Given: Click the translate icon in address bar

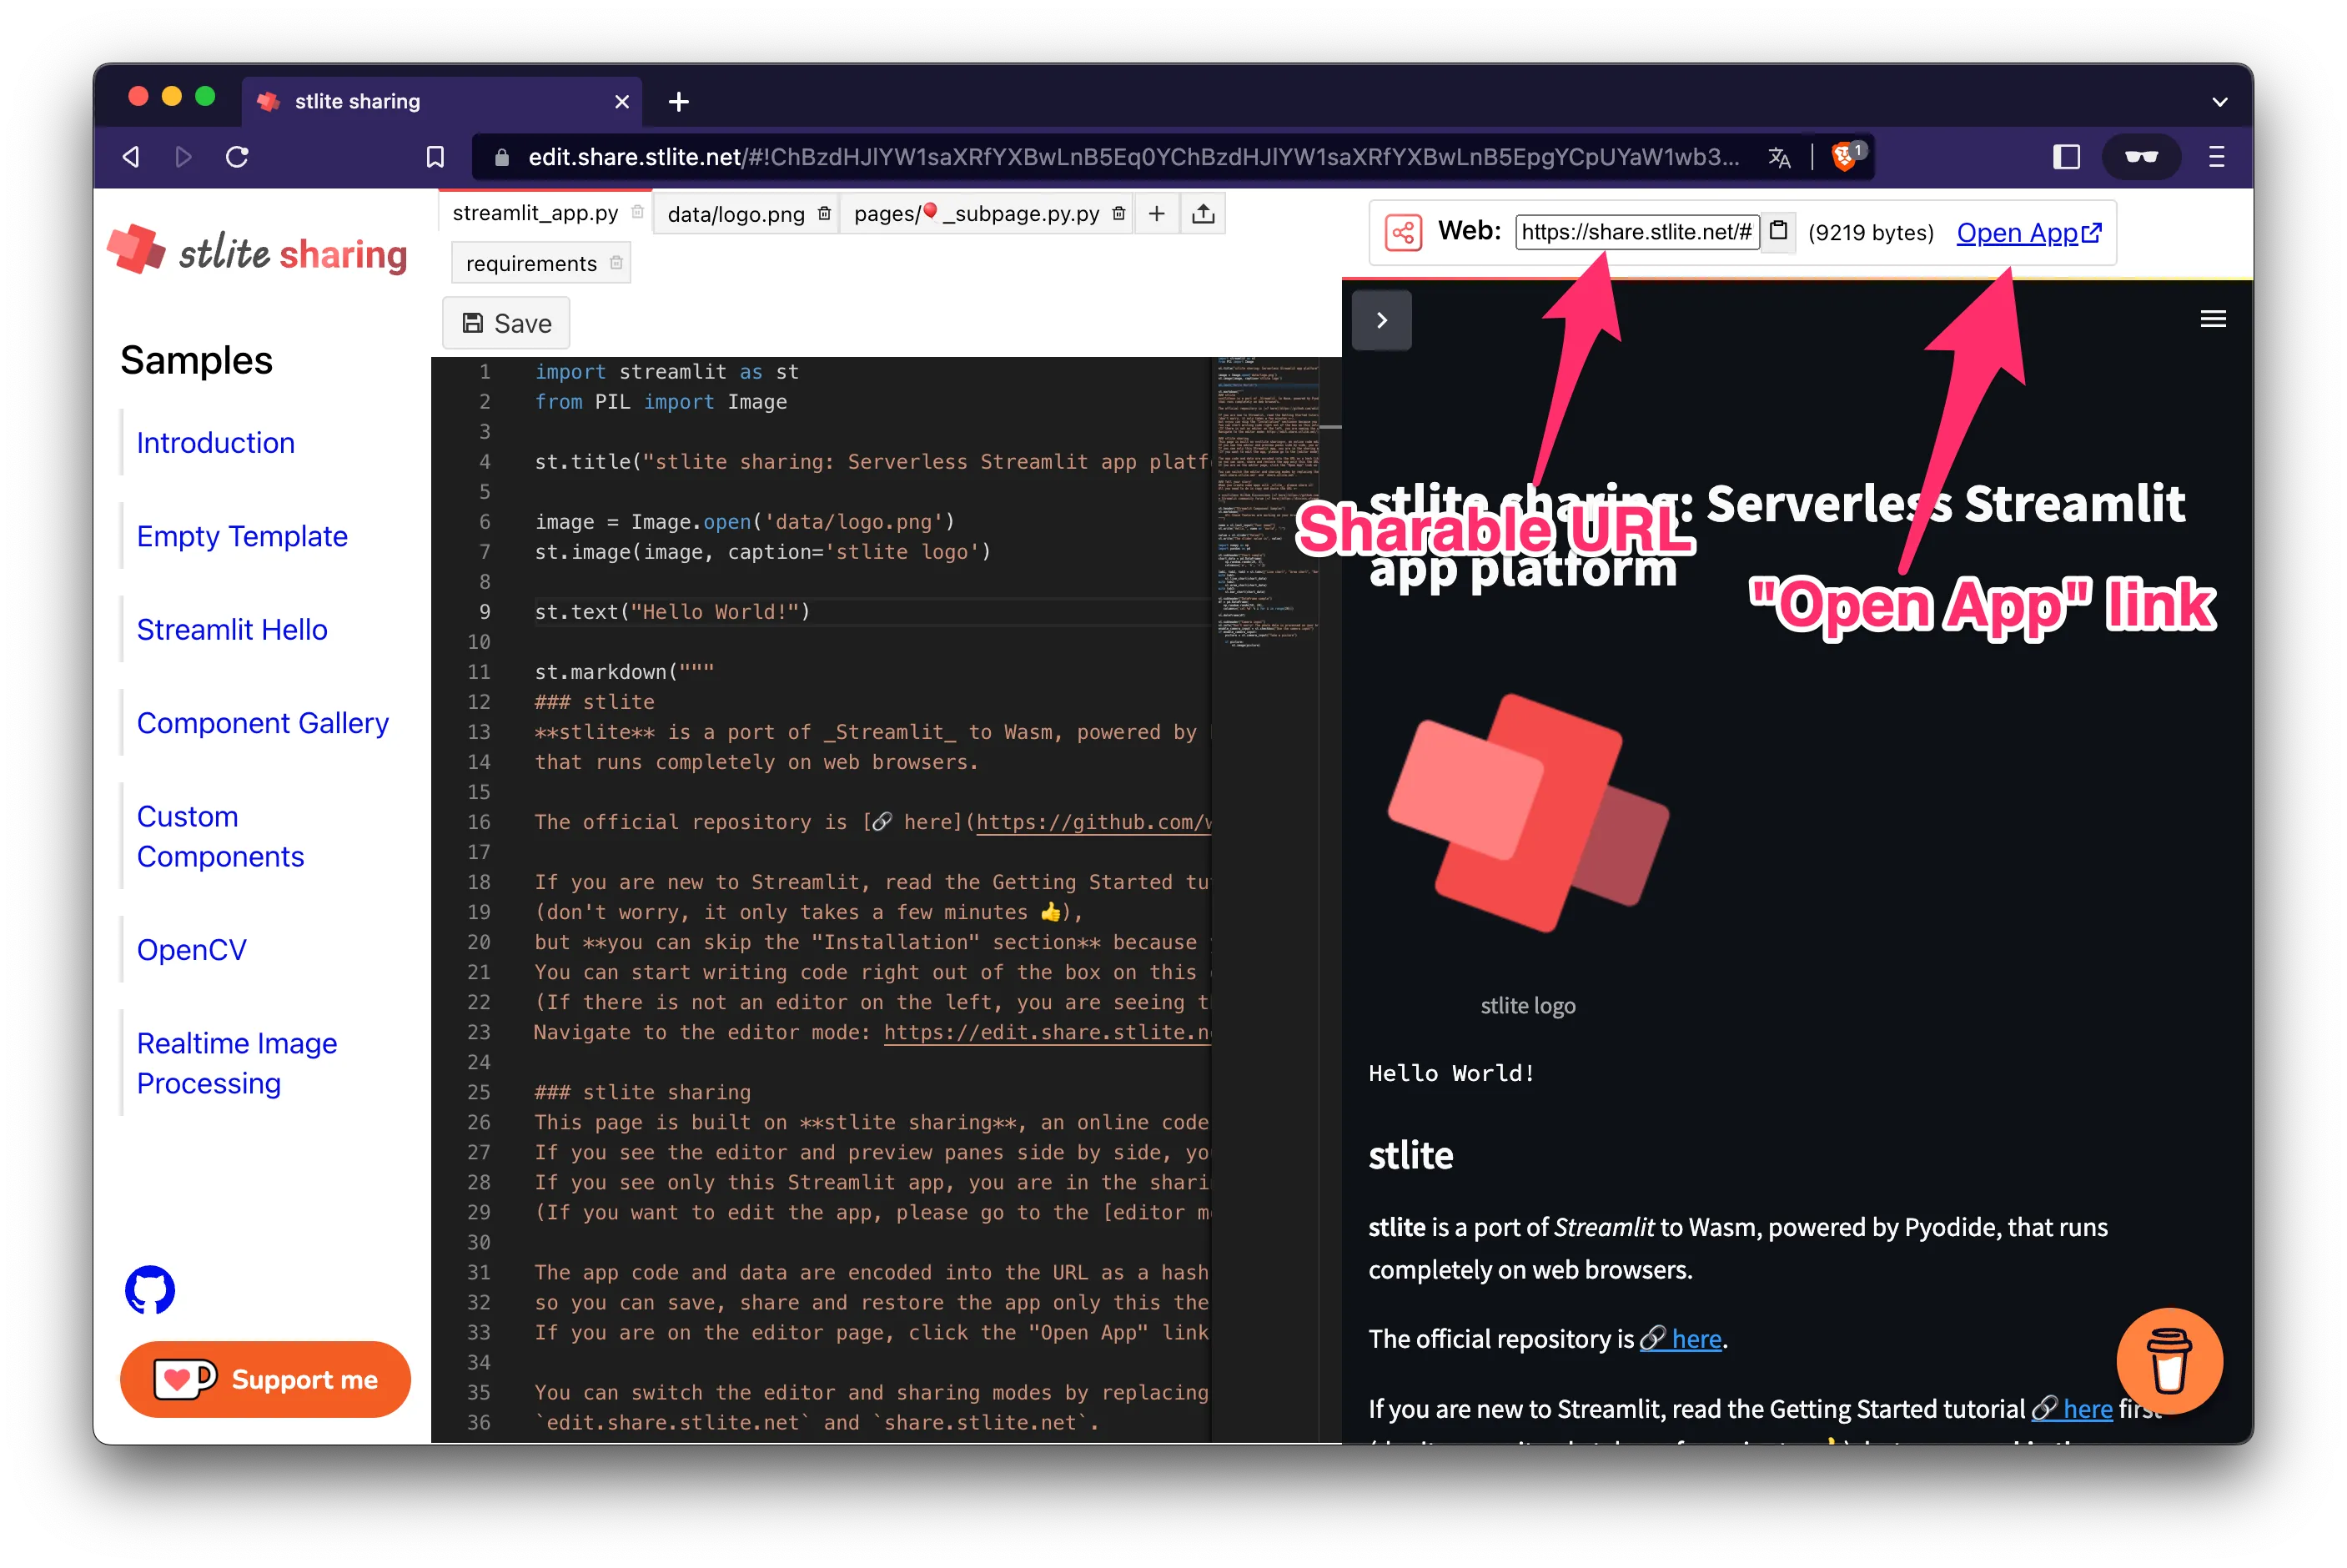Looking at the screenshot, I should (1779, 157).
